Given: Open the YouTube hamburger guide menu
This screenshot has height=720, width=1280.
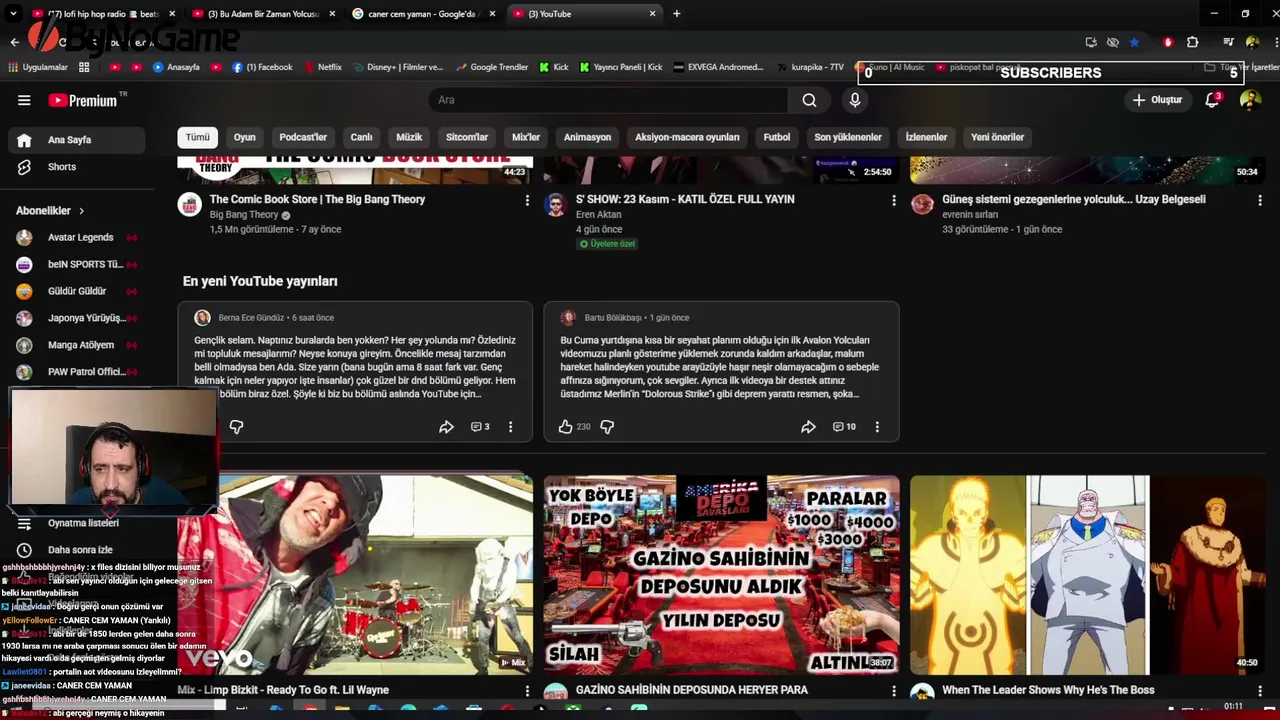Looking at the screenshot, I should tap(24, 100).
